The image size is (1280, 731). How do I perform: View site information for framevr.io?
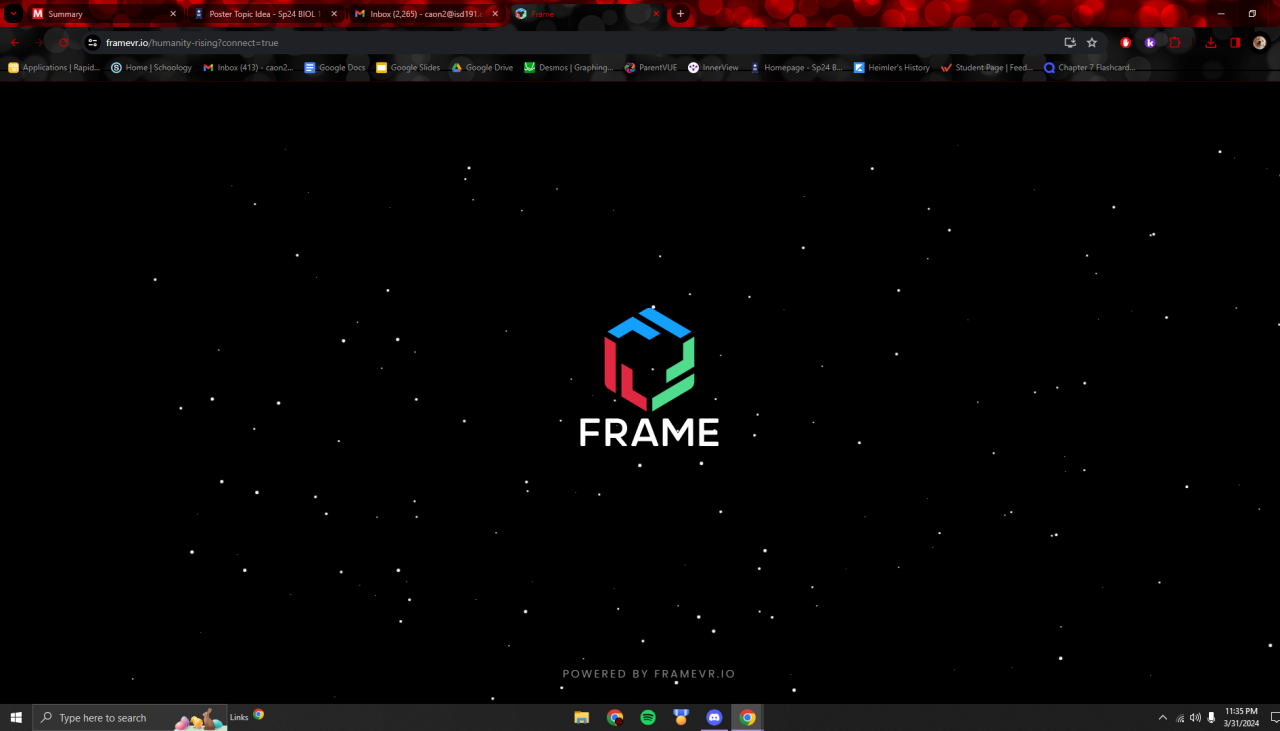click(93, 43)
